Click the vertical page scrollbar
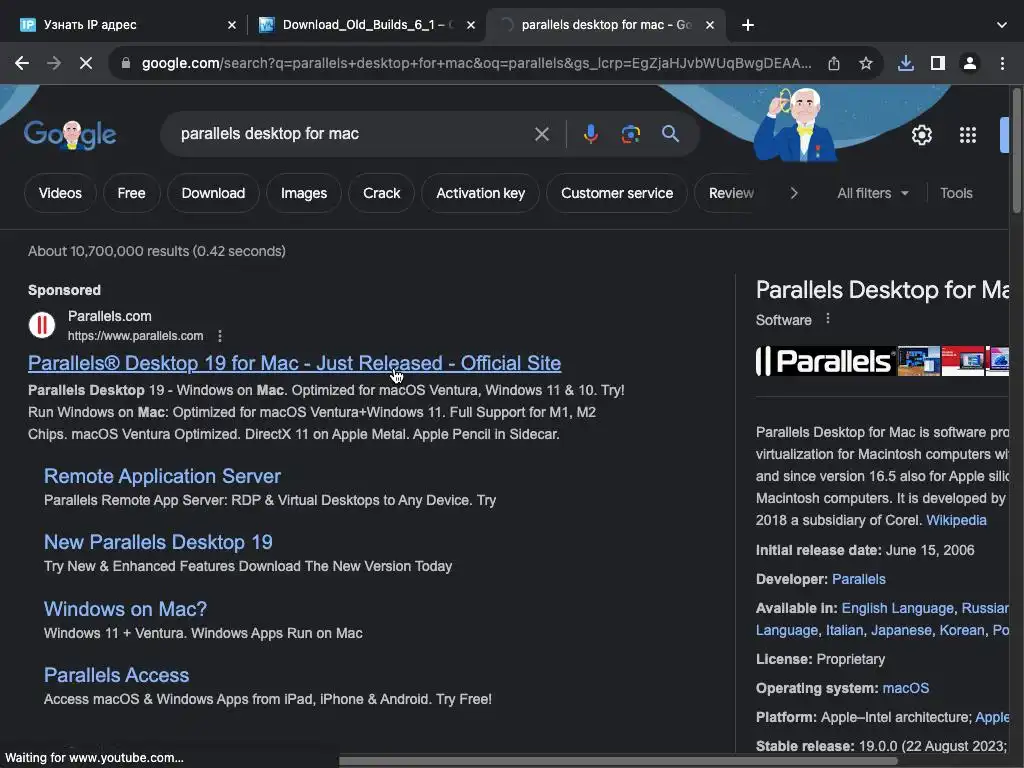1024x768 pixels. pyautogui.click(x=1016, y=150)
